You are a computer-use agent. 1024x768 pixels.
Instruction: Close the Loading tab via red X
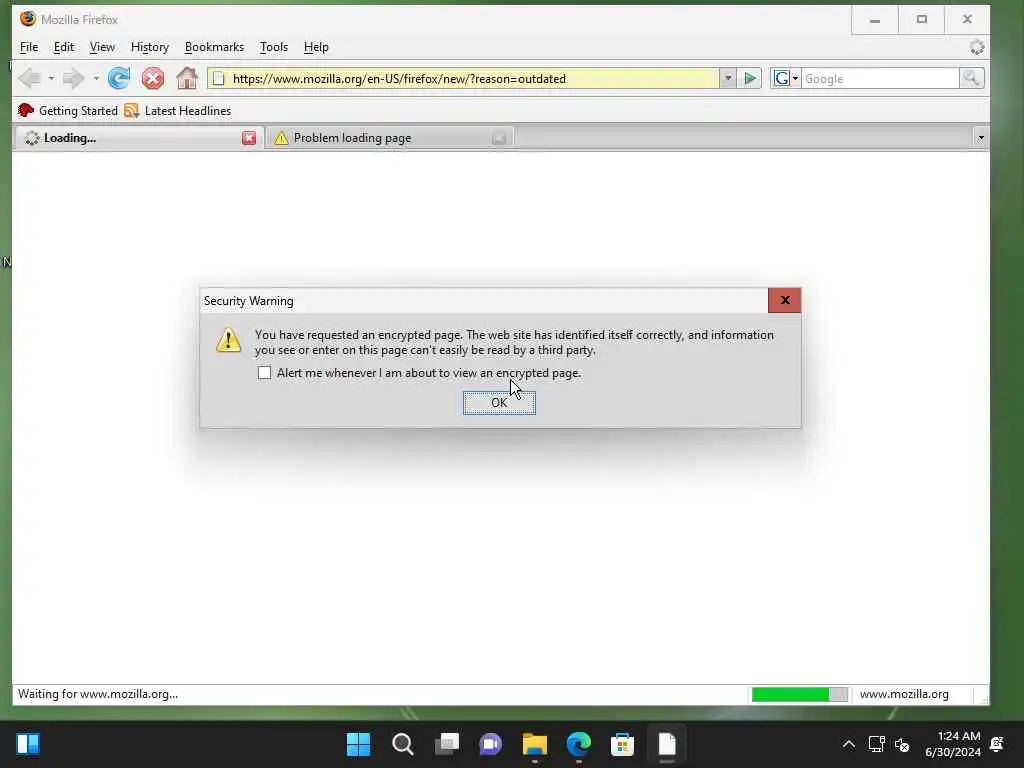coord(249,138)
